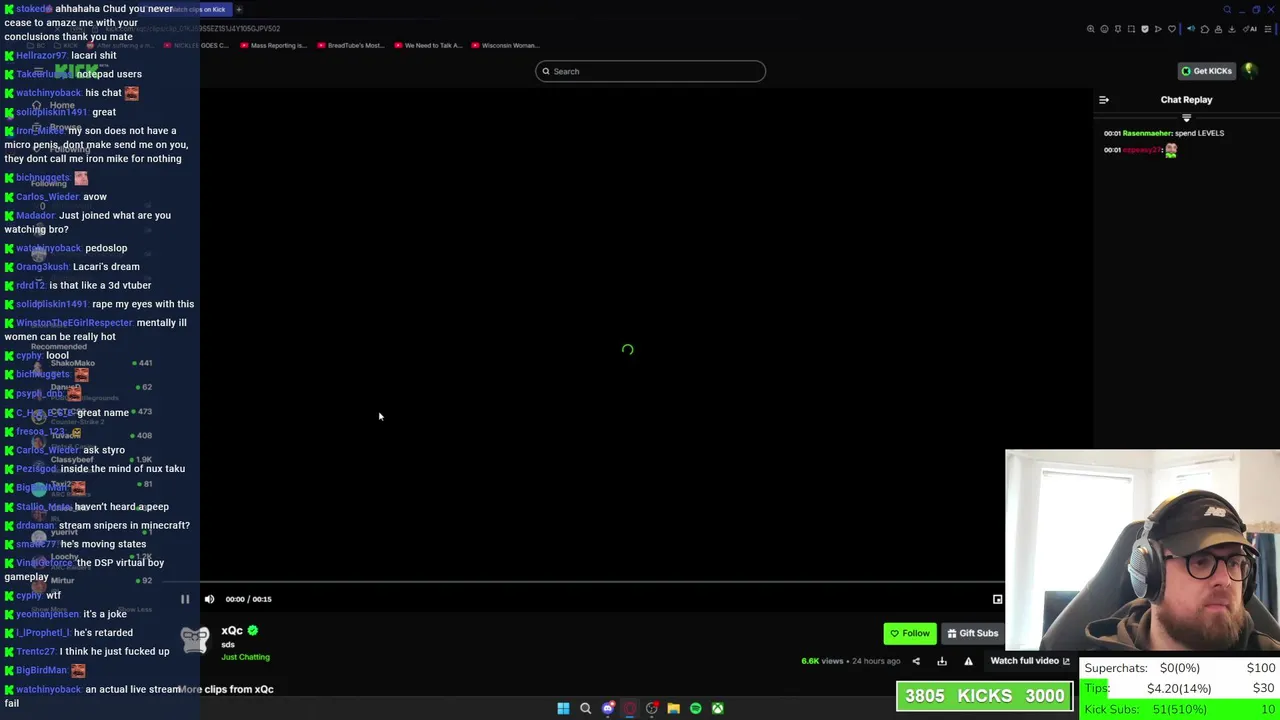Open the browser easy setup menu icon
This screenshot has width=1280, height=720.
(x=1268, y=29)
